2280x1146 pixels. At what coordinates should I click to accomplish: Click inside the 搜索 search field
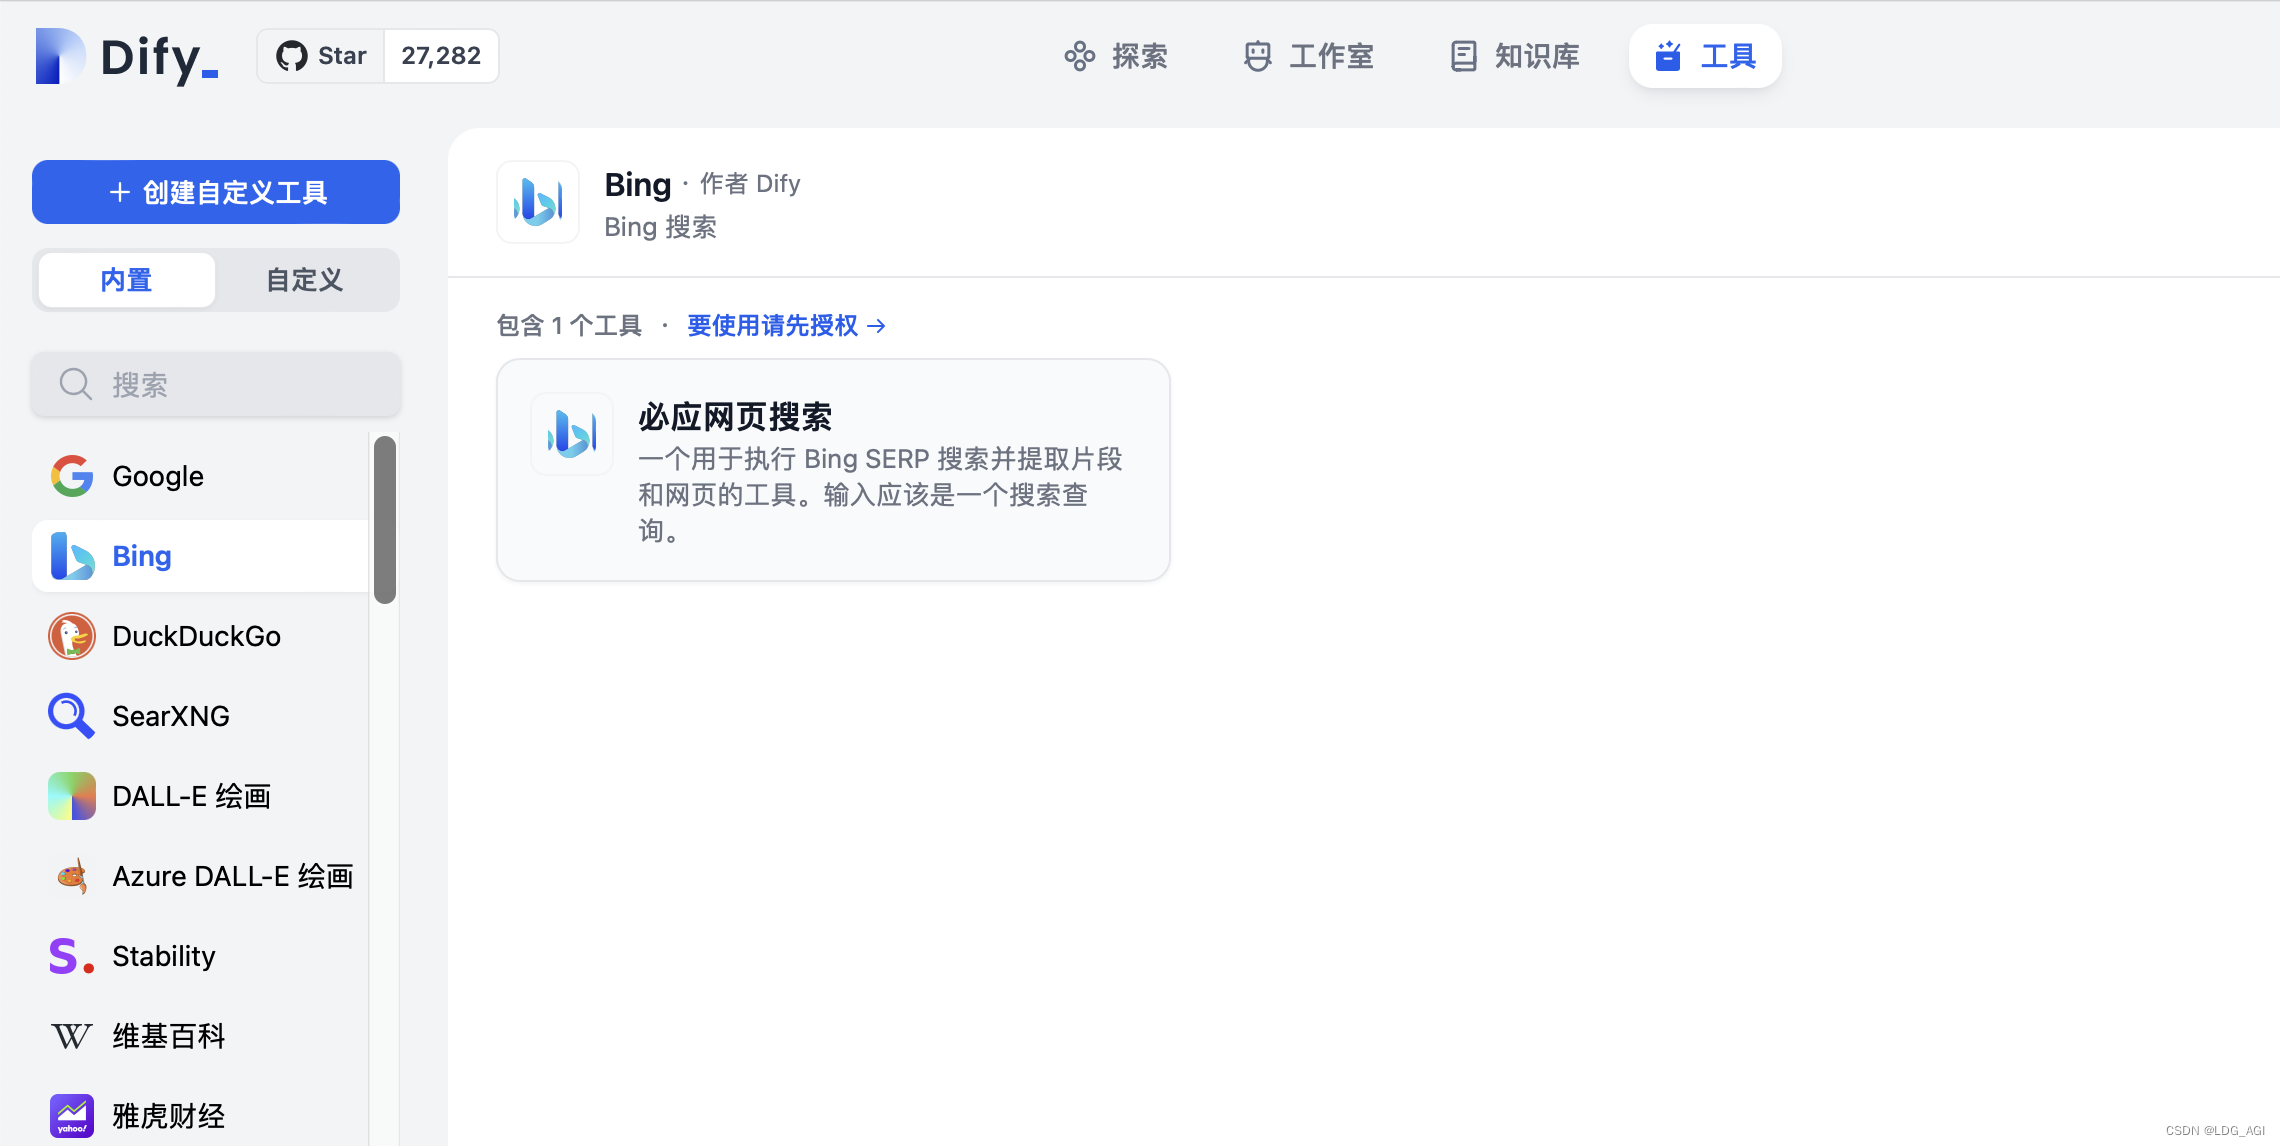coord(215,384)
